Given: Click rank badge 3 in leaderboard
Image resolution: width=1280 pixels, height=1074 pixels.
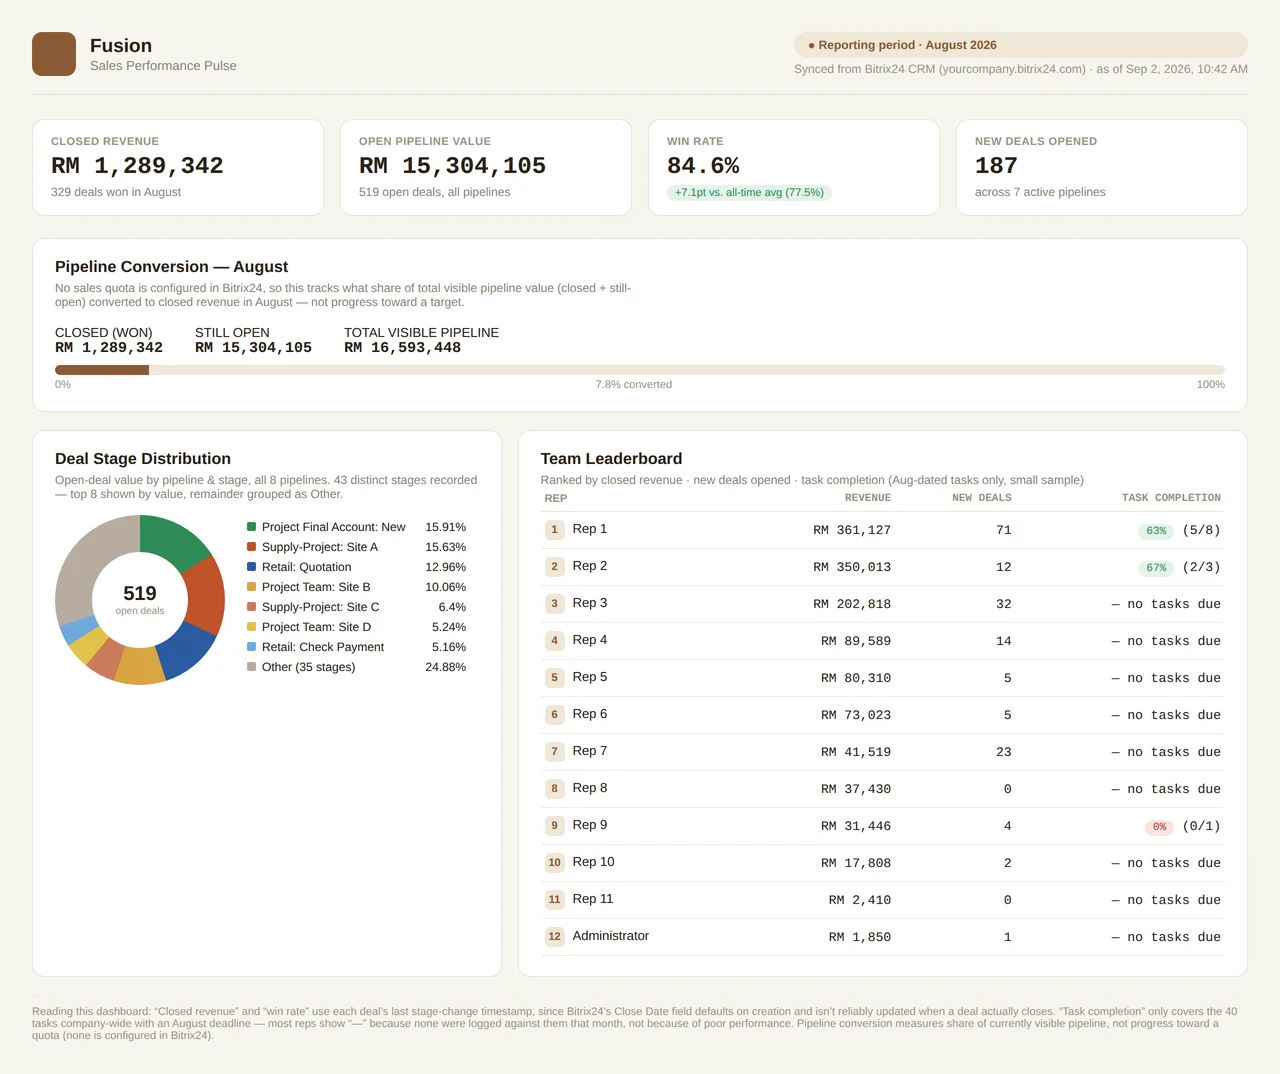Looking at the screenshot, I should [x=555, y=604].
